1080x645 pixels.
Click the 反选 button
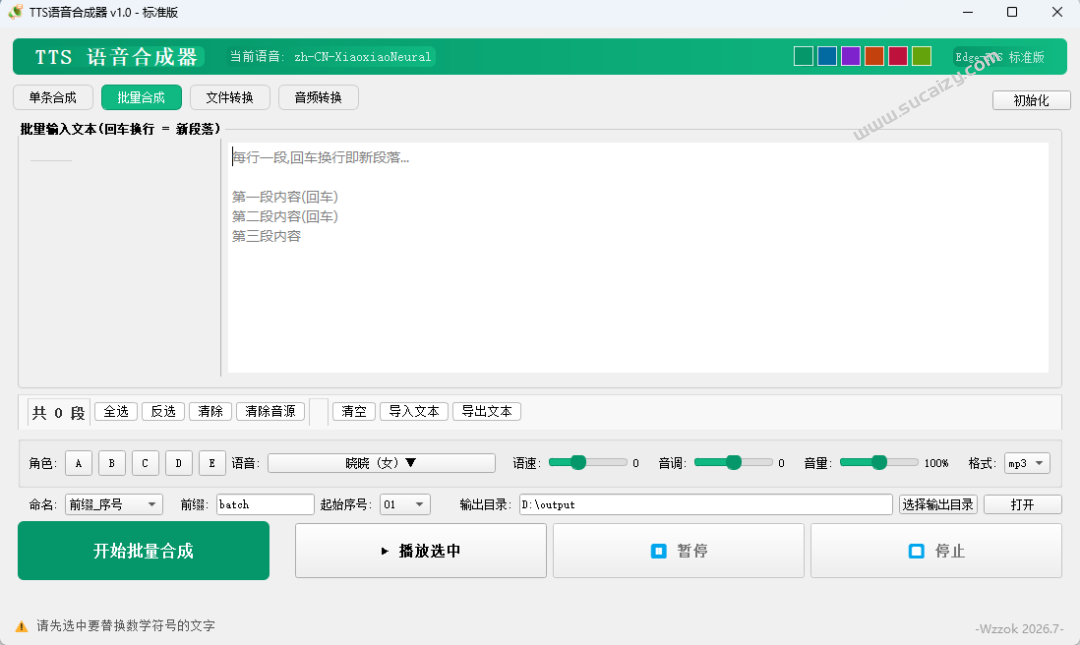[163, 411]
